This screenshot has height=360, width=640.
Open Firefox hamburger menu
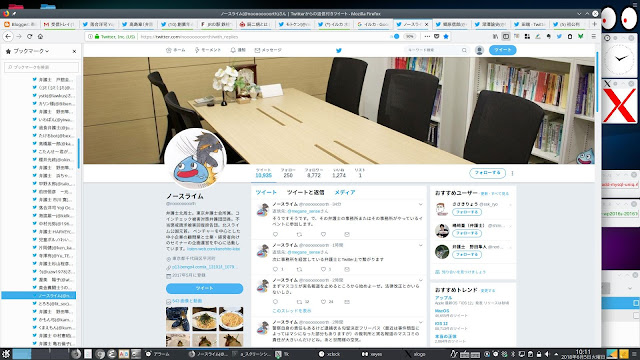(594, 36)
